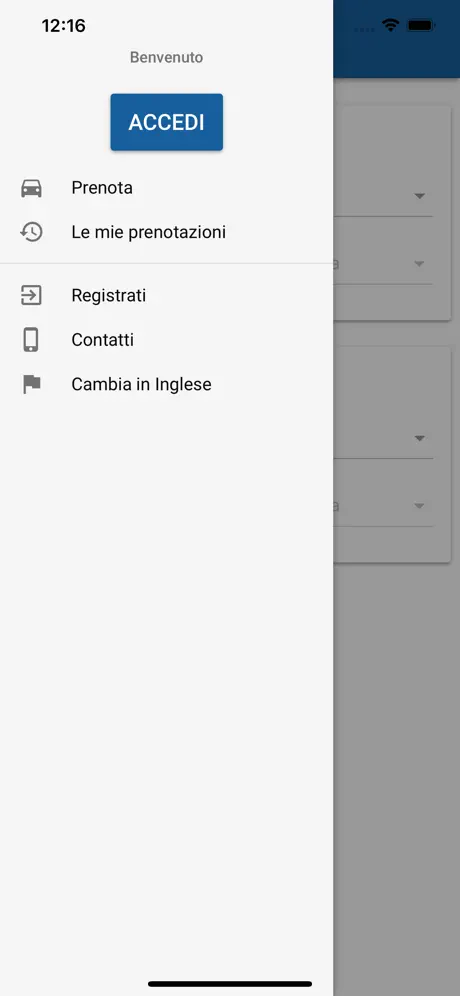Tap the history clock icon
The width and height of the screenshot is (460, 996).
(x=31, y=232)
